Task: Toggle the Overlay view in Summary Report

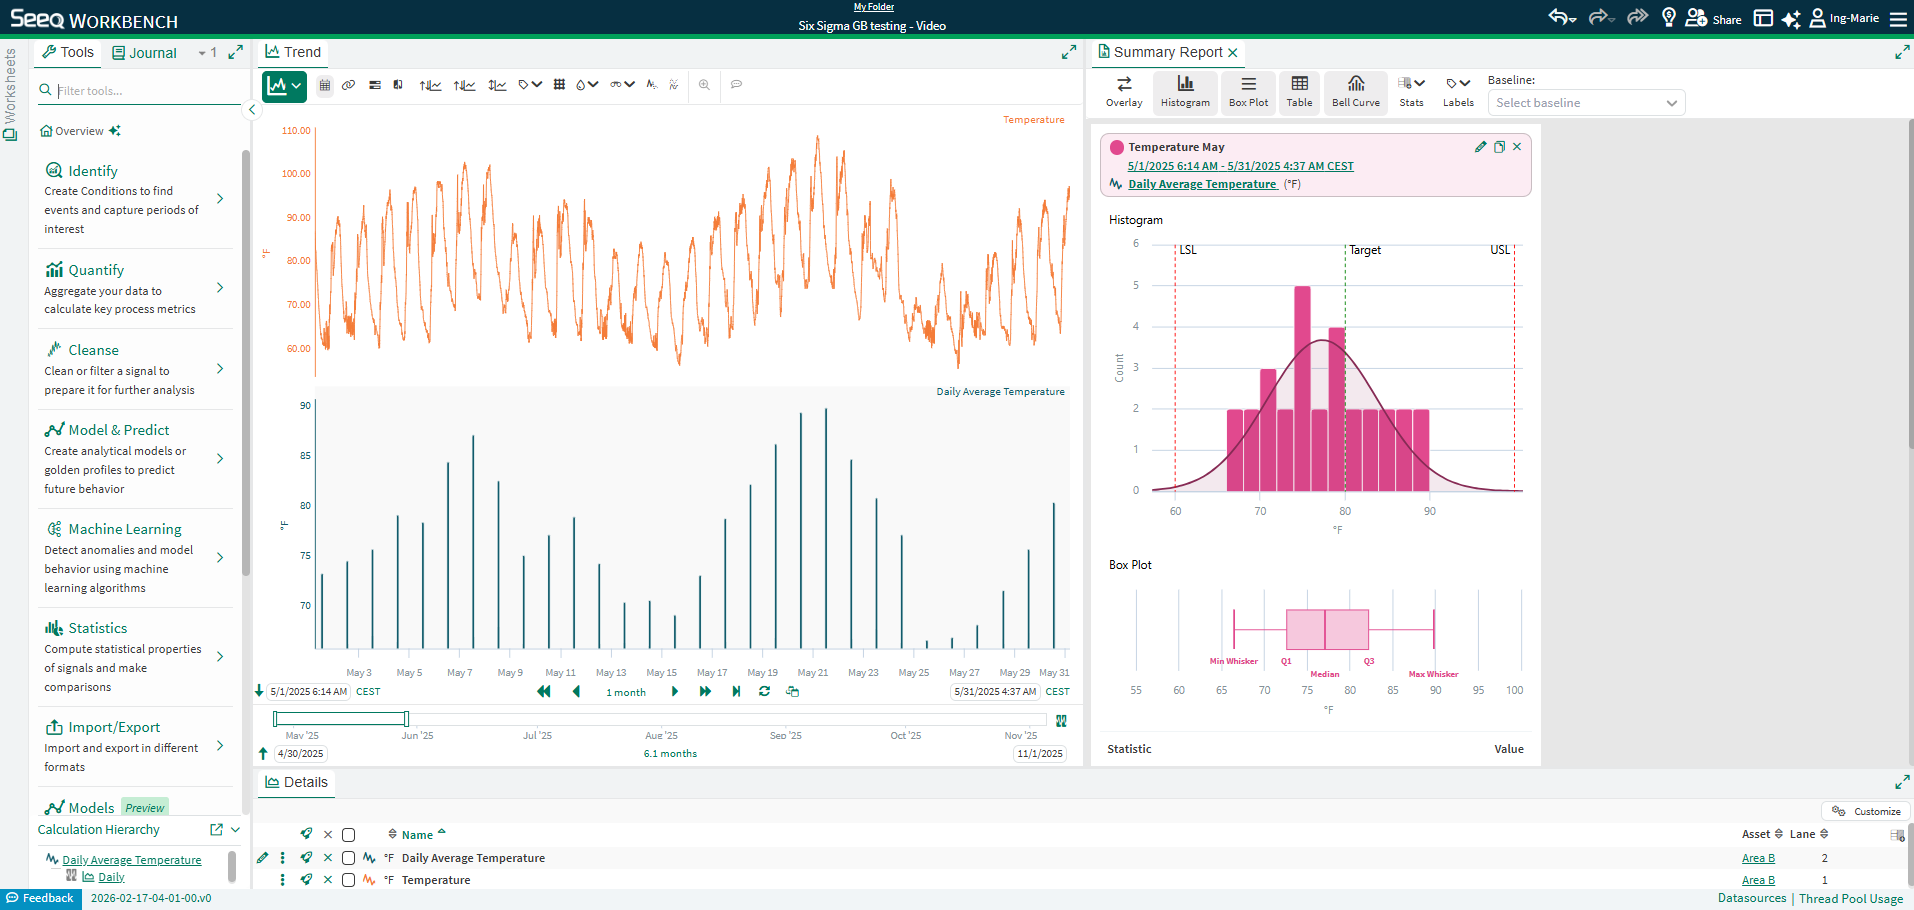Action: 1124,92
